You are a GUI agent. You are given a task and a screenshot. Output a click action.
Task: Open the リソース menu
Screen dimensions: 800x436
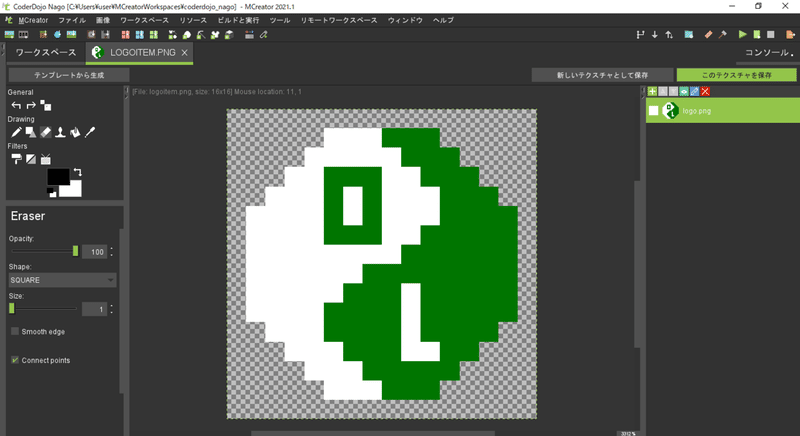(x=193, y=20)
